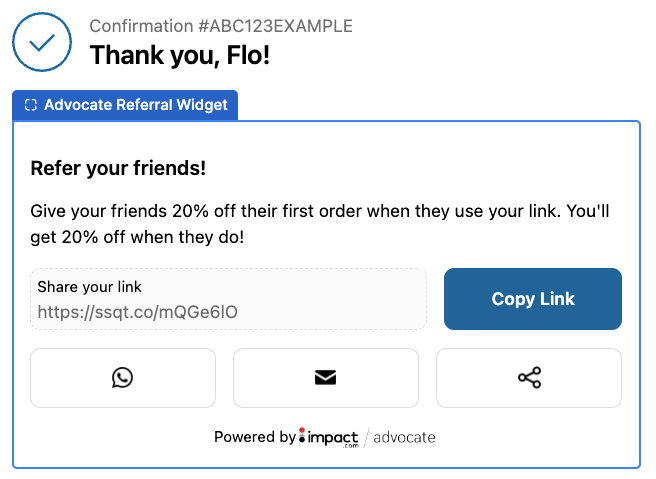Focus the Share your link field
Image resolution: width=656 pixels, height=479 pixels.
(x=228, y=299)
